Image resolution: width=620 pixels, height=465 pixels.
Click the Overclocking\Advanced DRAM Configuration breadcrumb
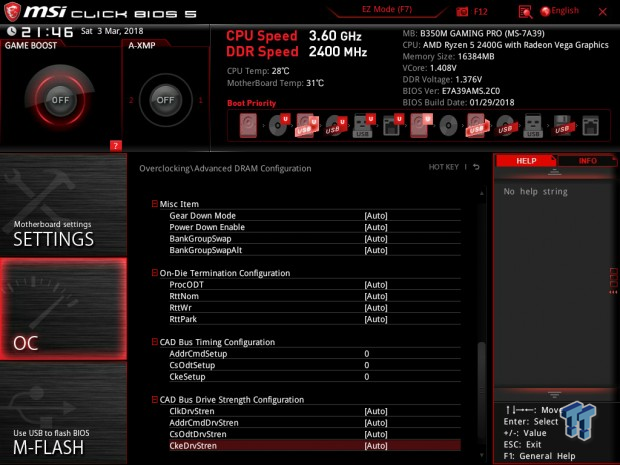[x=225, y=168]
